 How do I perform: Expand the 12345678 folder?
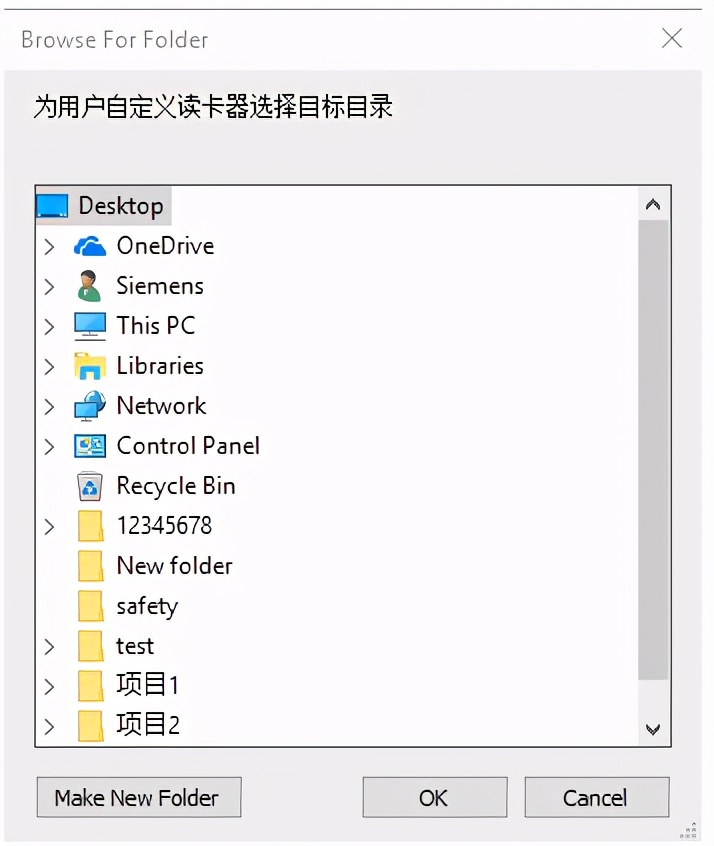tap(50, 525)
